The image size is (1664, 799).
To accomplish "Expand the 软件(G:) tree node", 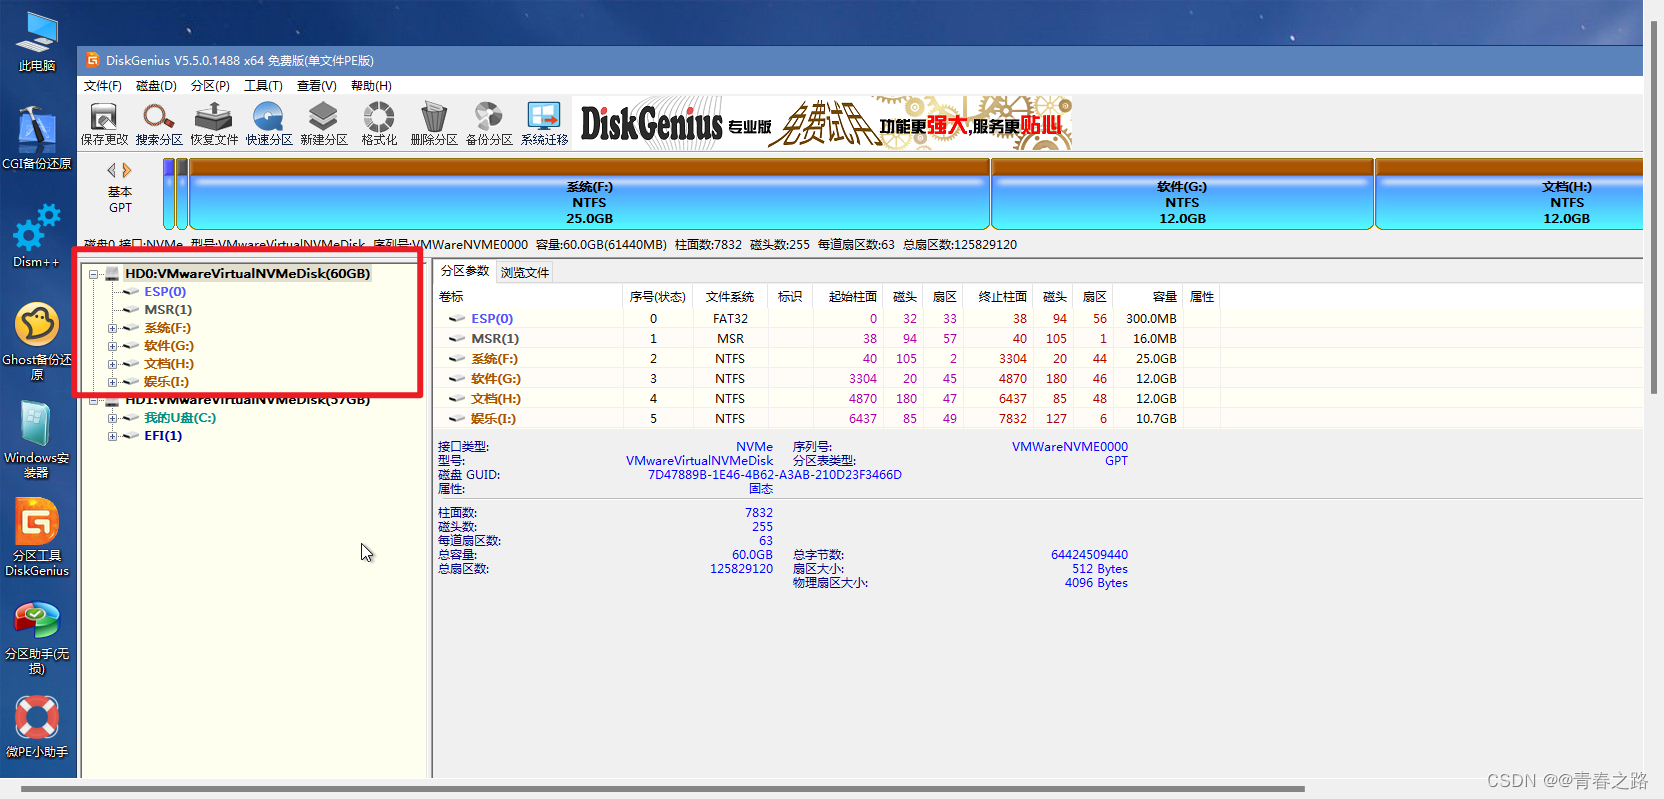I will point(113,346).
